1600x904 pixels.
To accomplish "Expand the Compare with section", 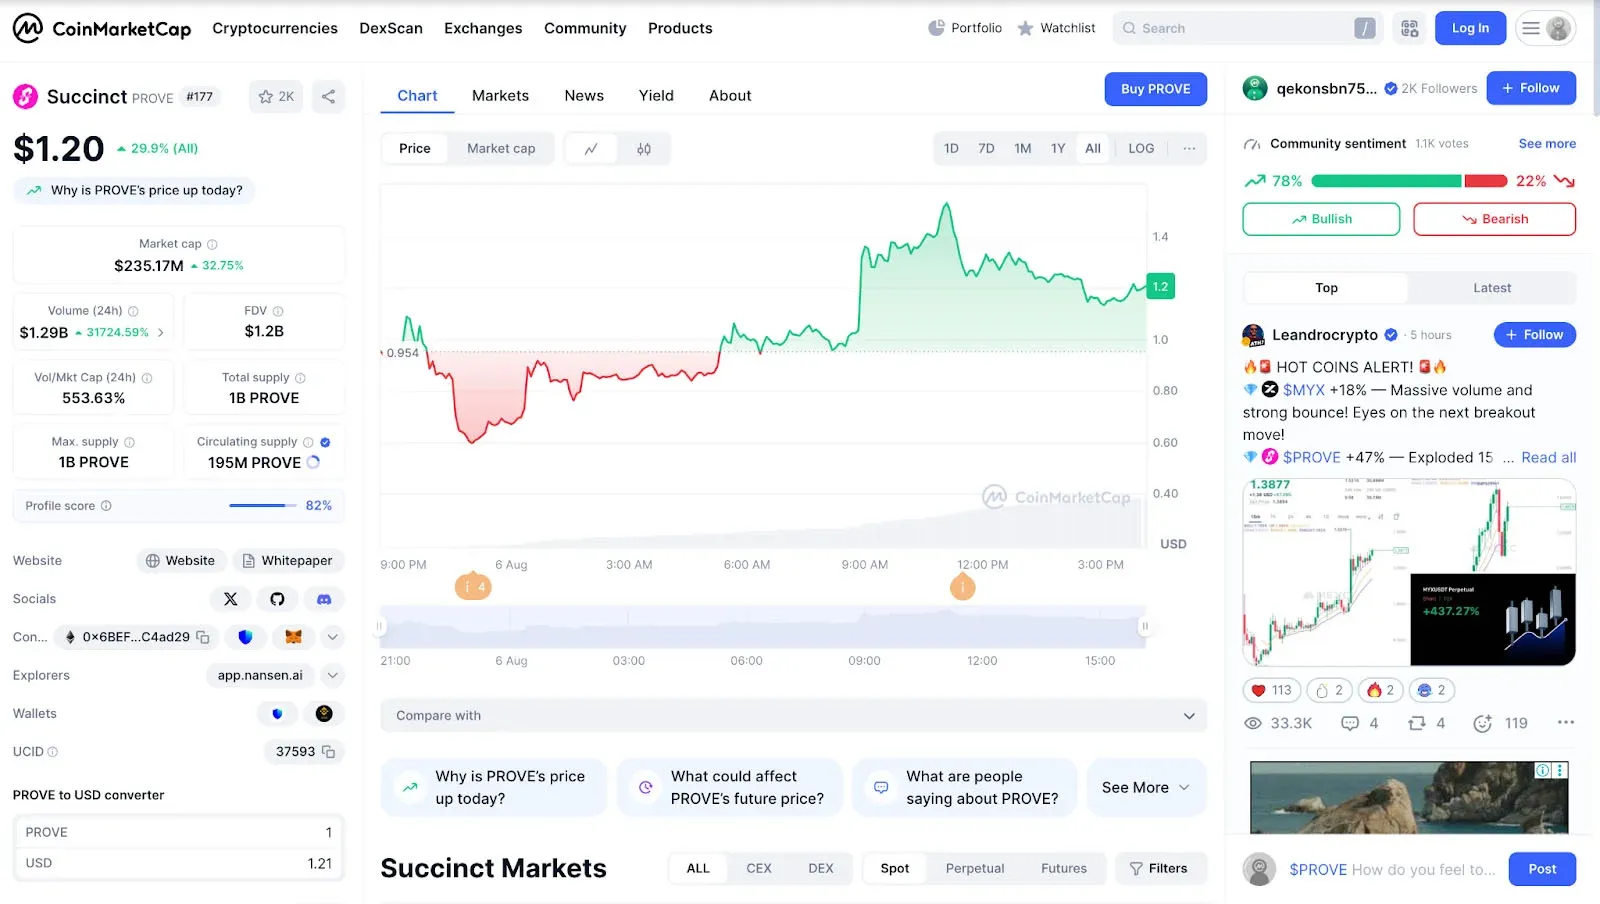I will 1187,715.
